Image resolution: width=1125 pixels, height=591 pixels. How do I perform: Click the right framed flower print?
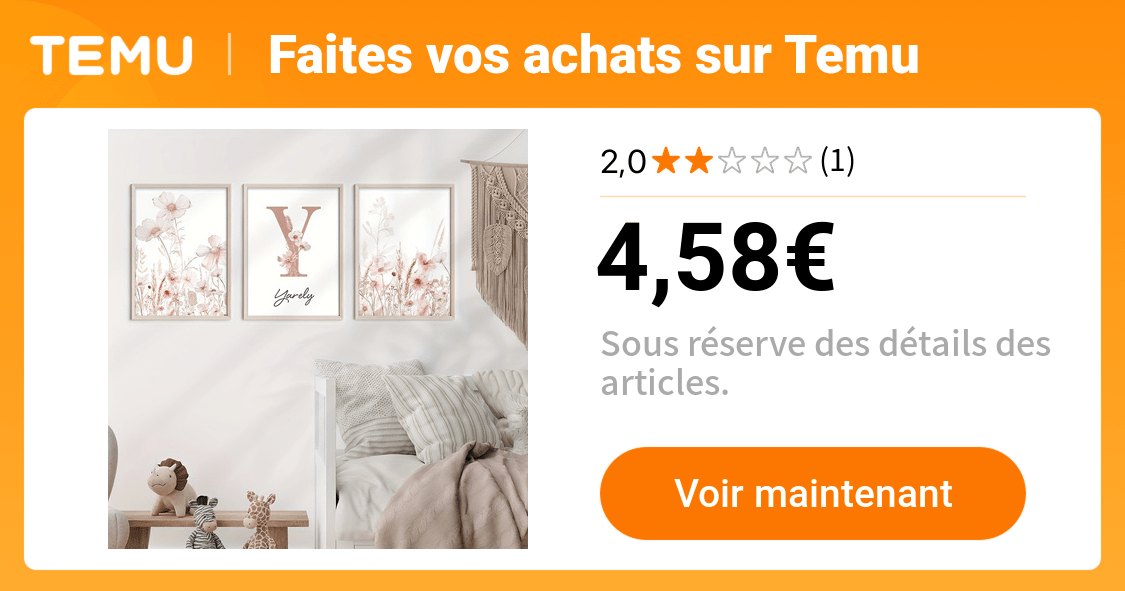click(x=405, y=252)
